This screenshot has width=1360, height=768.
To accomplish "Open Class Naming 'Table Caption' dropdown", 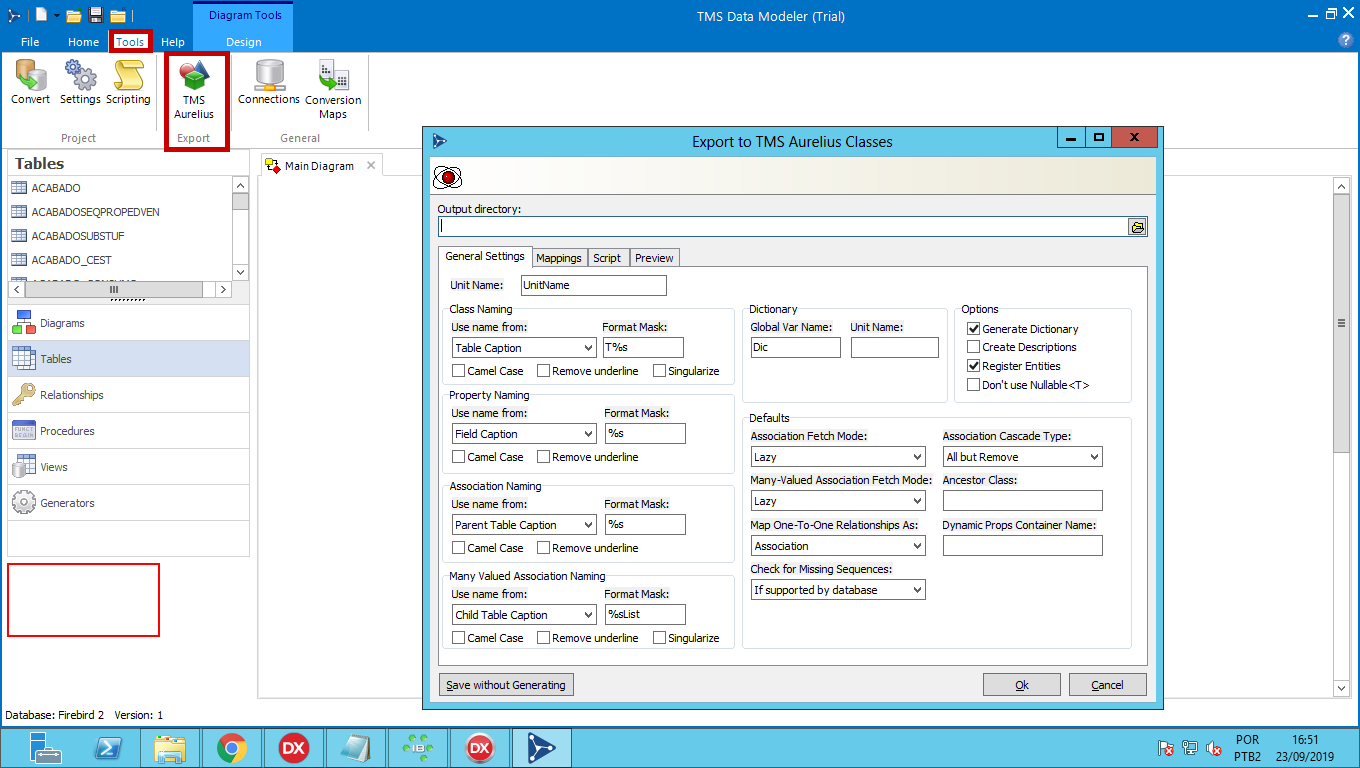I will coord(525,348).
